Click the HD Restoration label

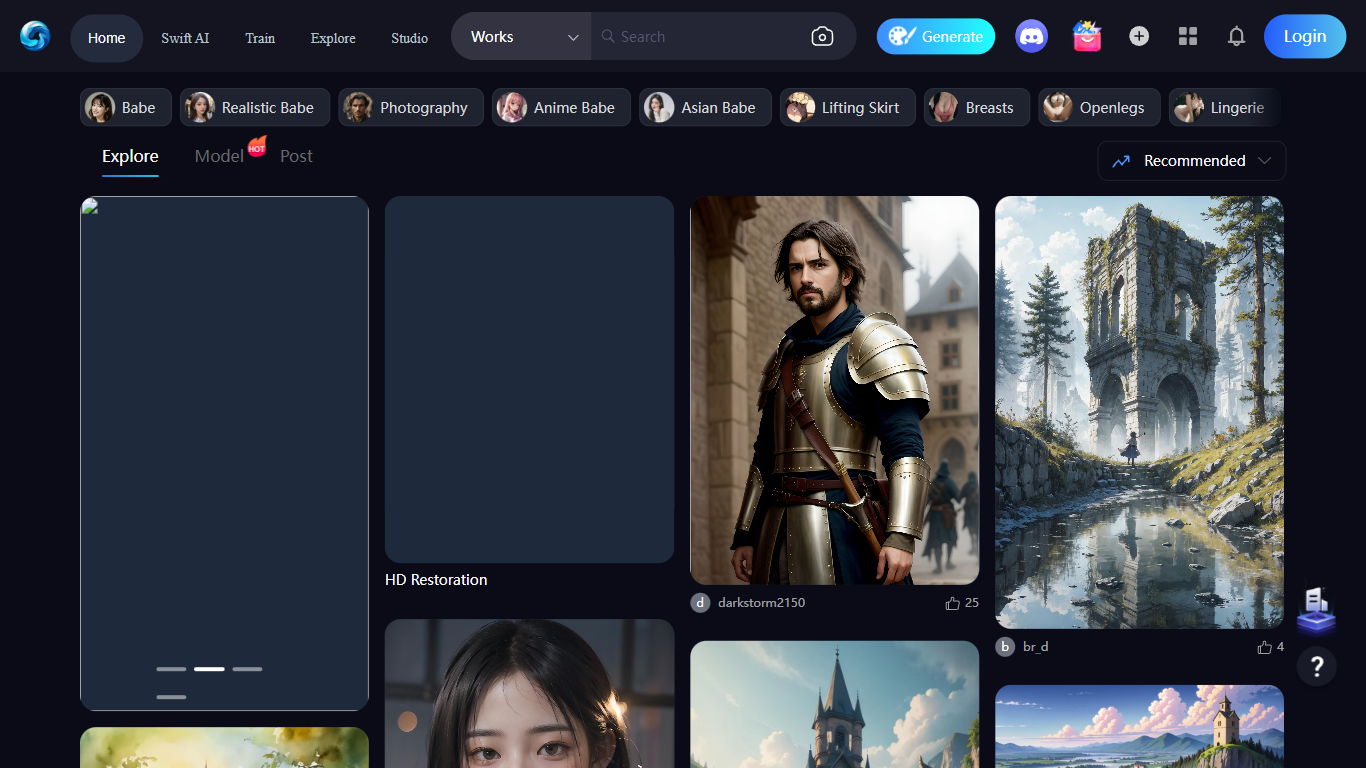tap(436, 580)
